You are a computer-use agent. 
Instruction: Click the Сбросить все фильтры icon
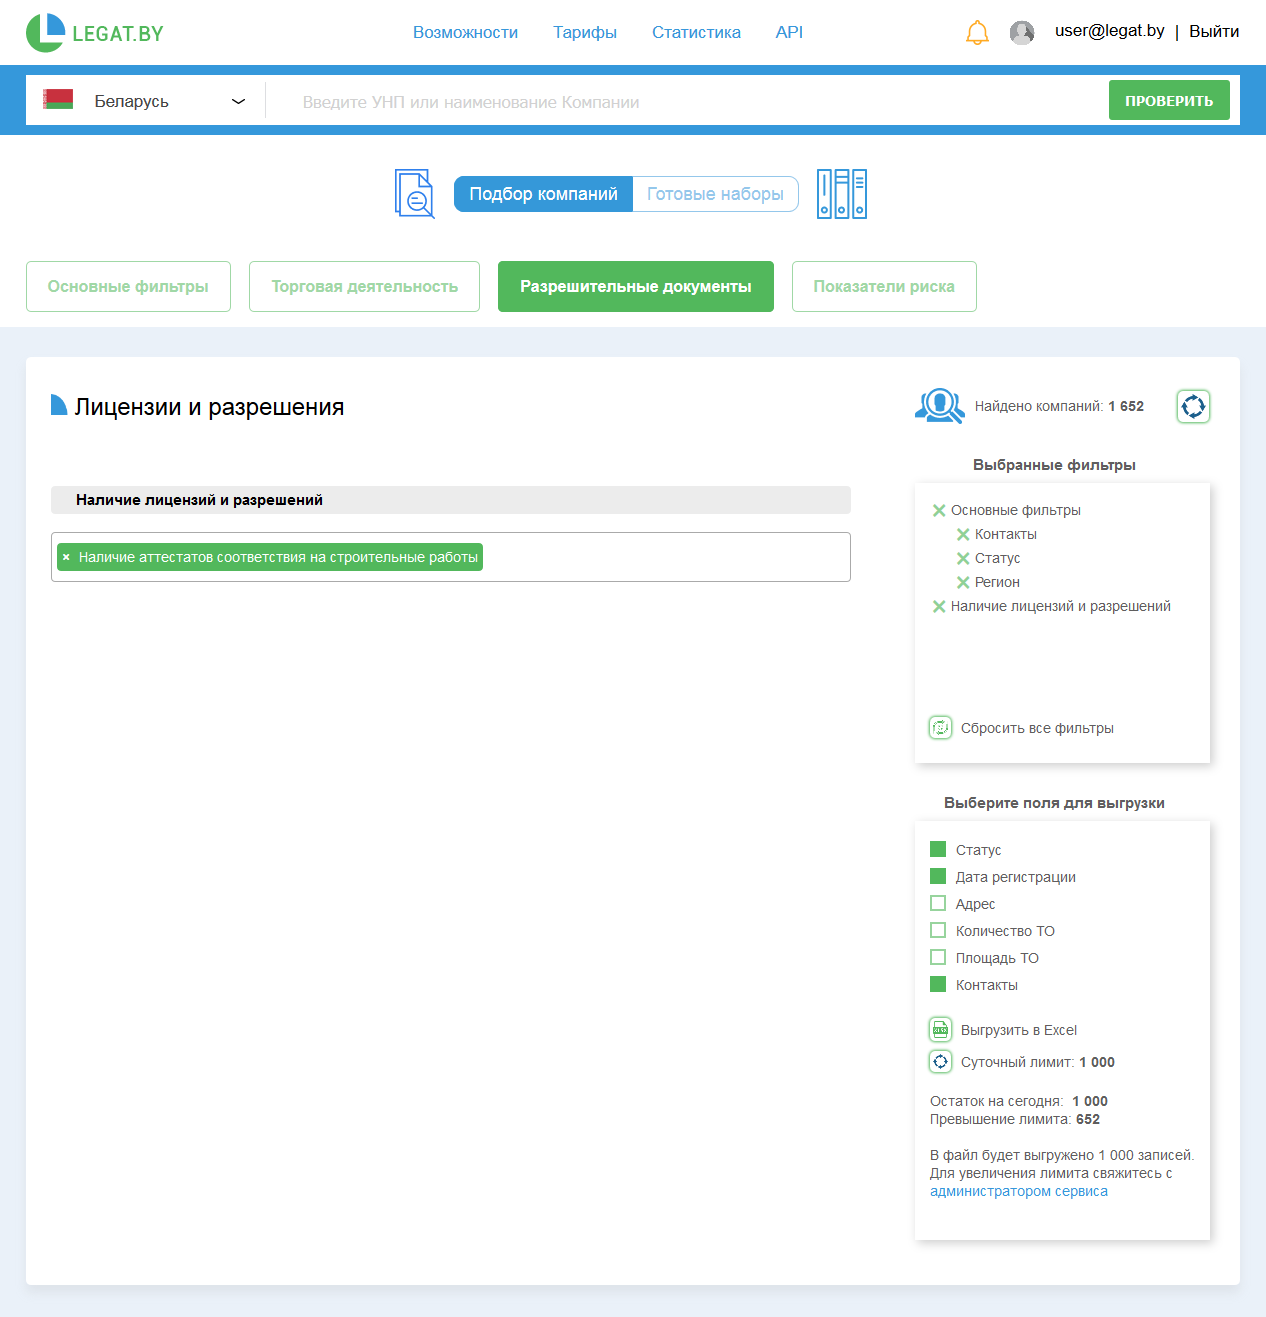940,727
